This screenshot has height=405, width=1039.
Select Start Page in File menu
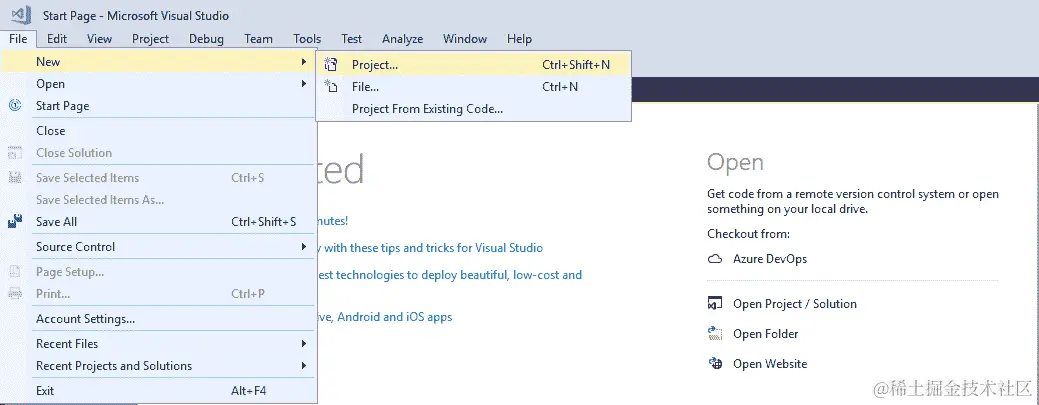tap(158, 105)
